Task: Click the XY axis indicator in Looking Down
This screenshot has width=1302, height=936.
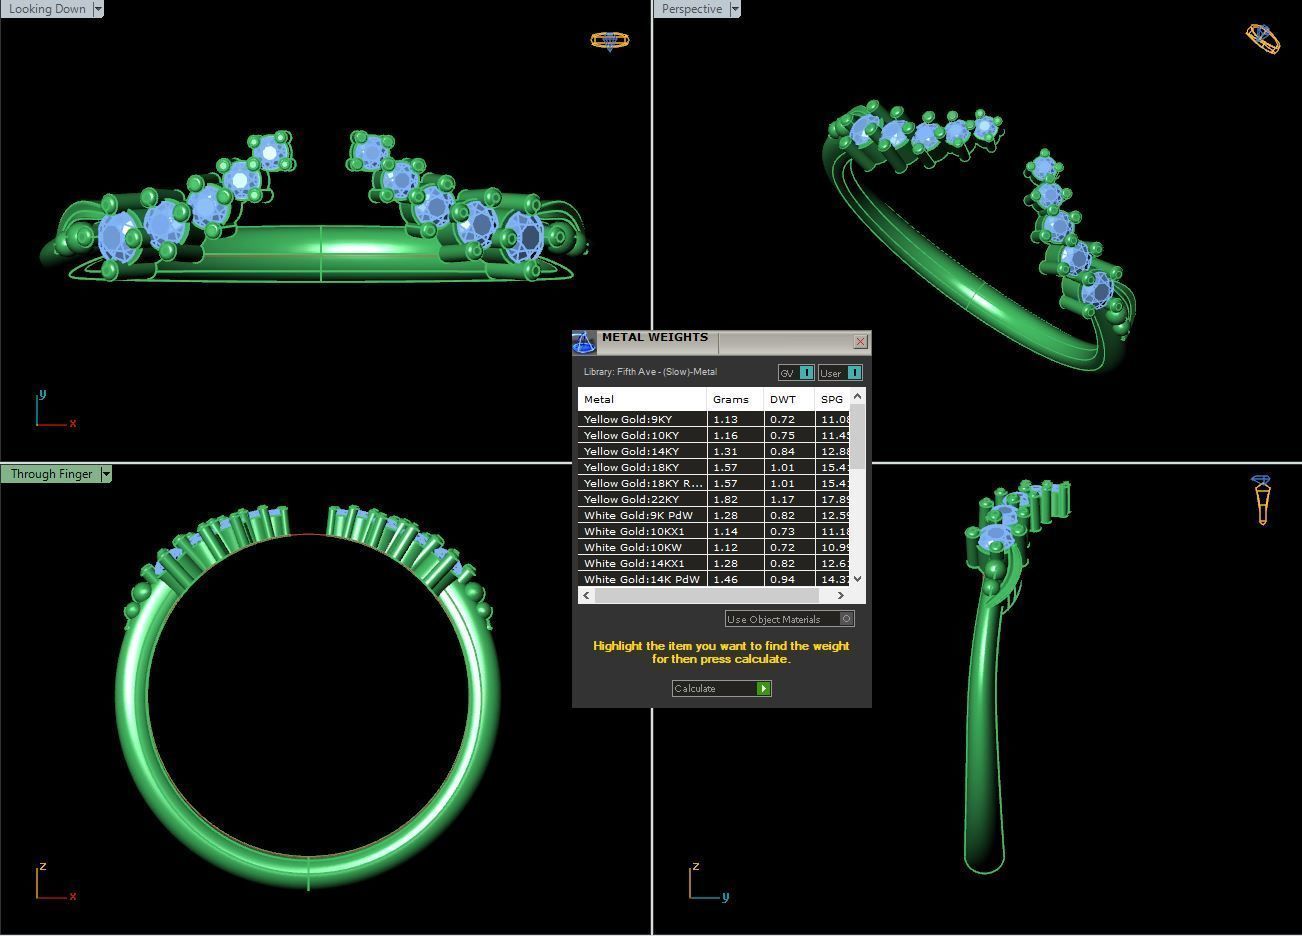Action: click(x=55, y=410)
